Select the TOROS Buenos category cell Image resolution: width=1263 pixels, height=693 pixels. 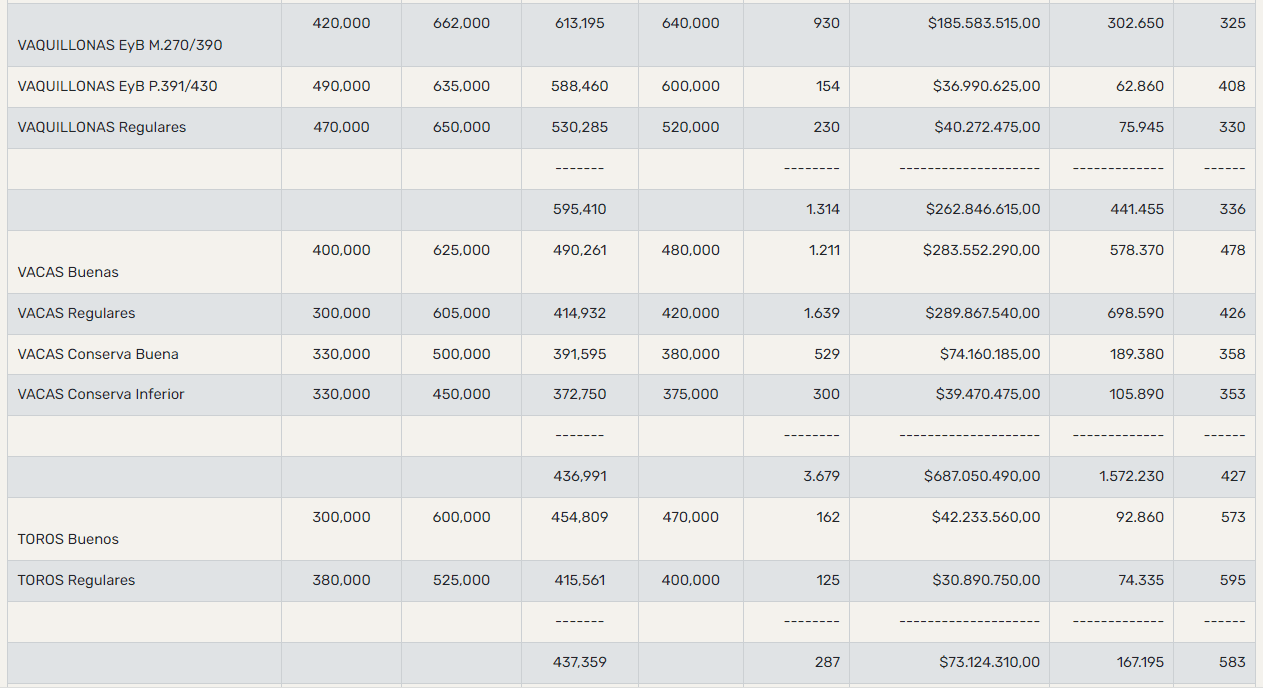click(68, 540)
